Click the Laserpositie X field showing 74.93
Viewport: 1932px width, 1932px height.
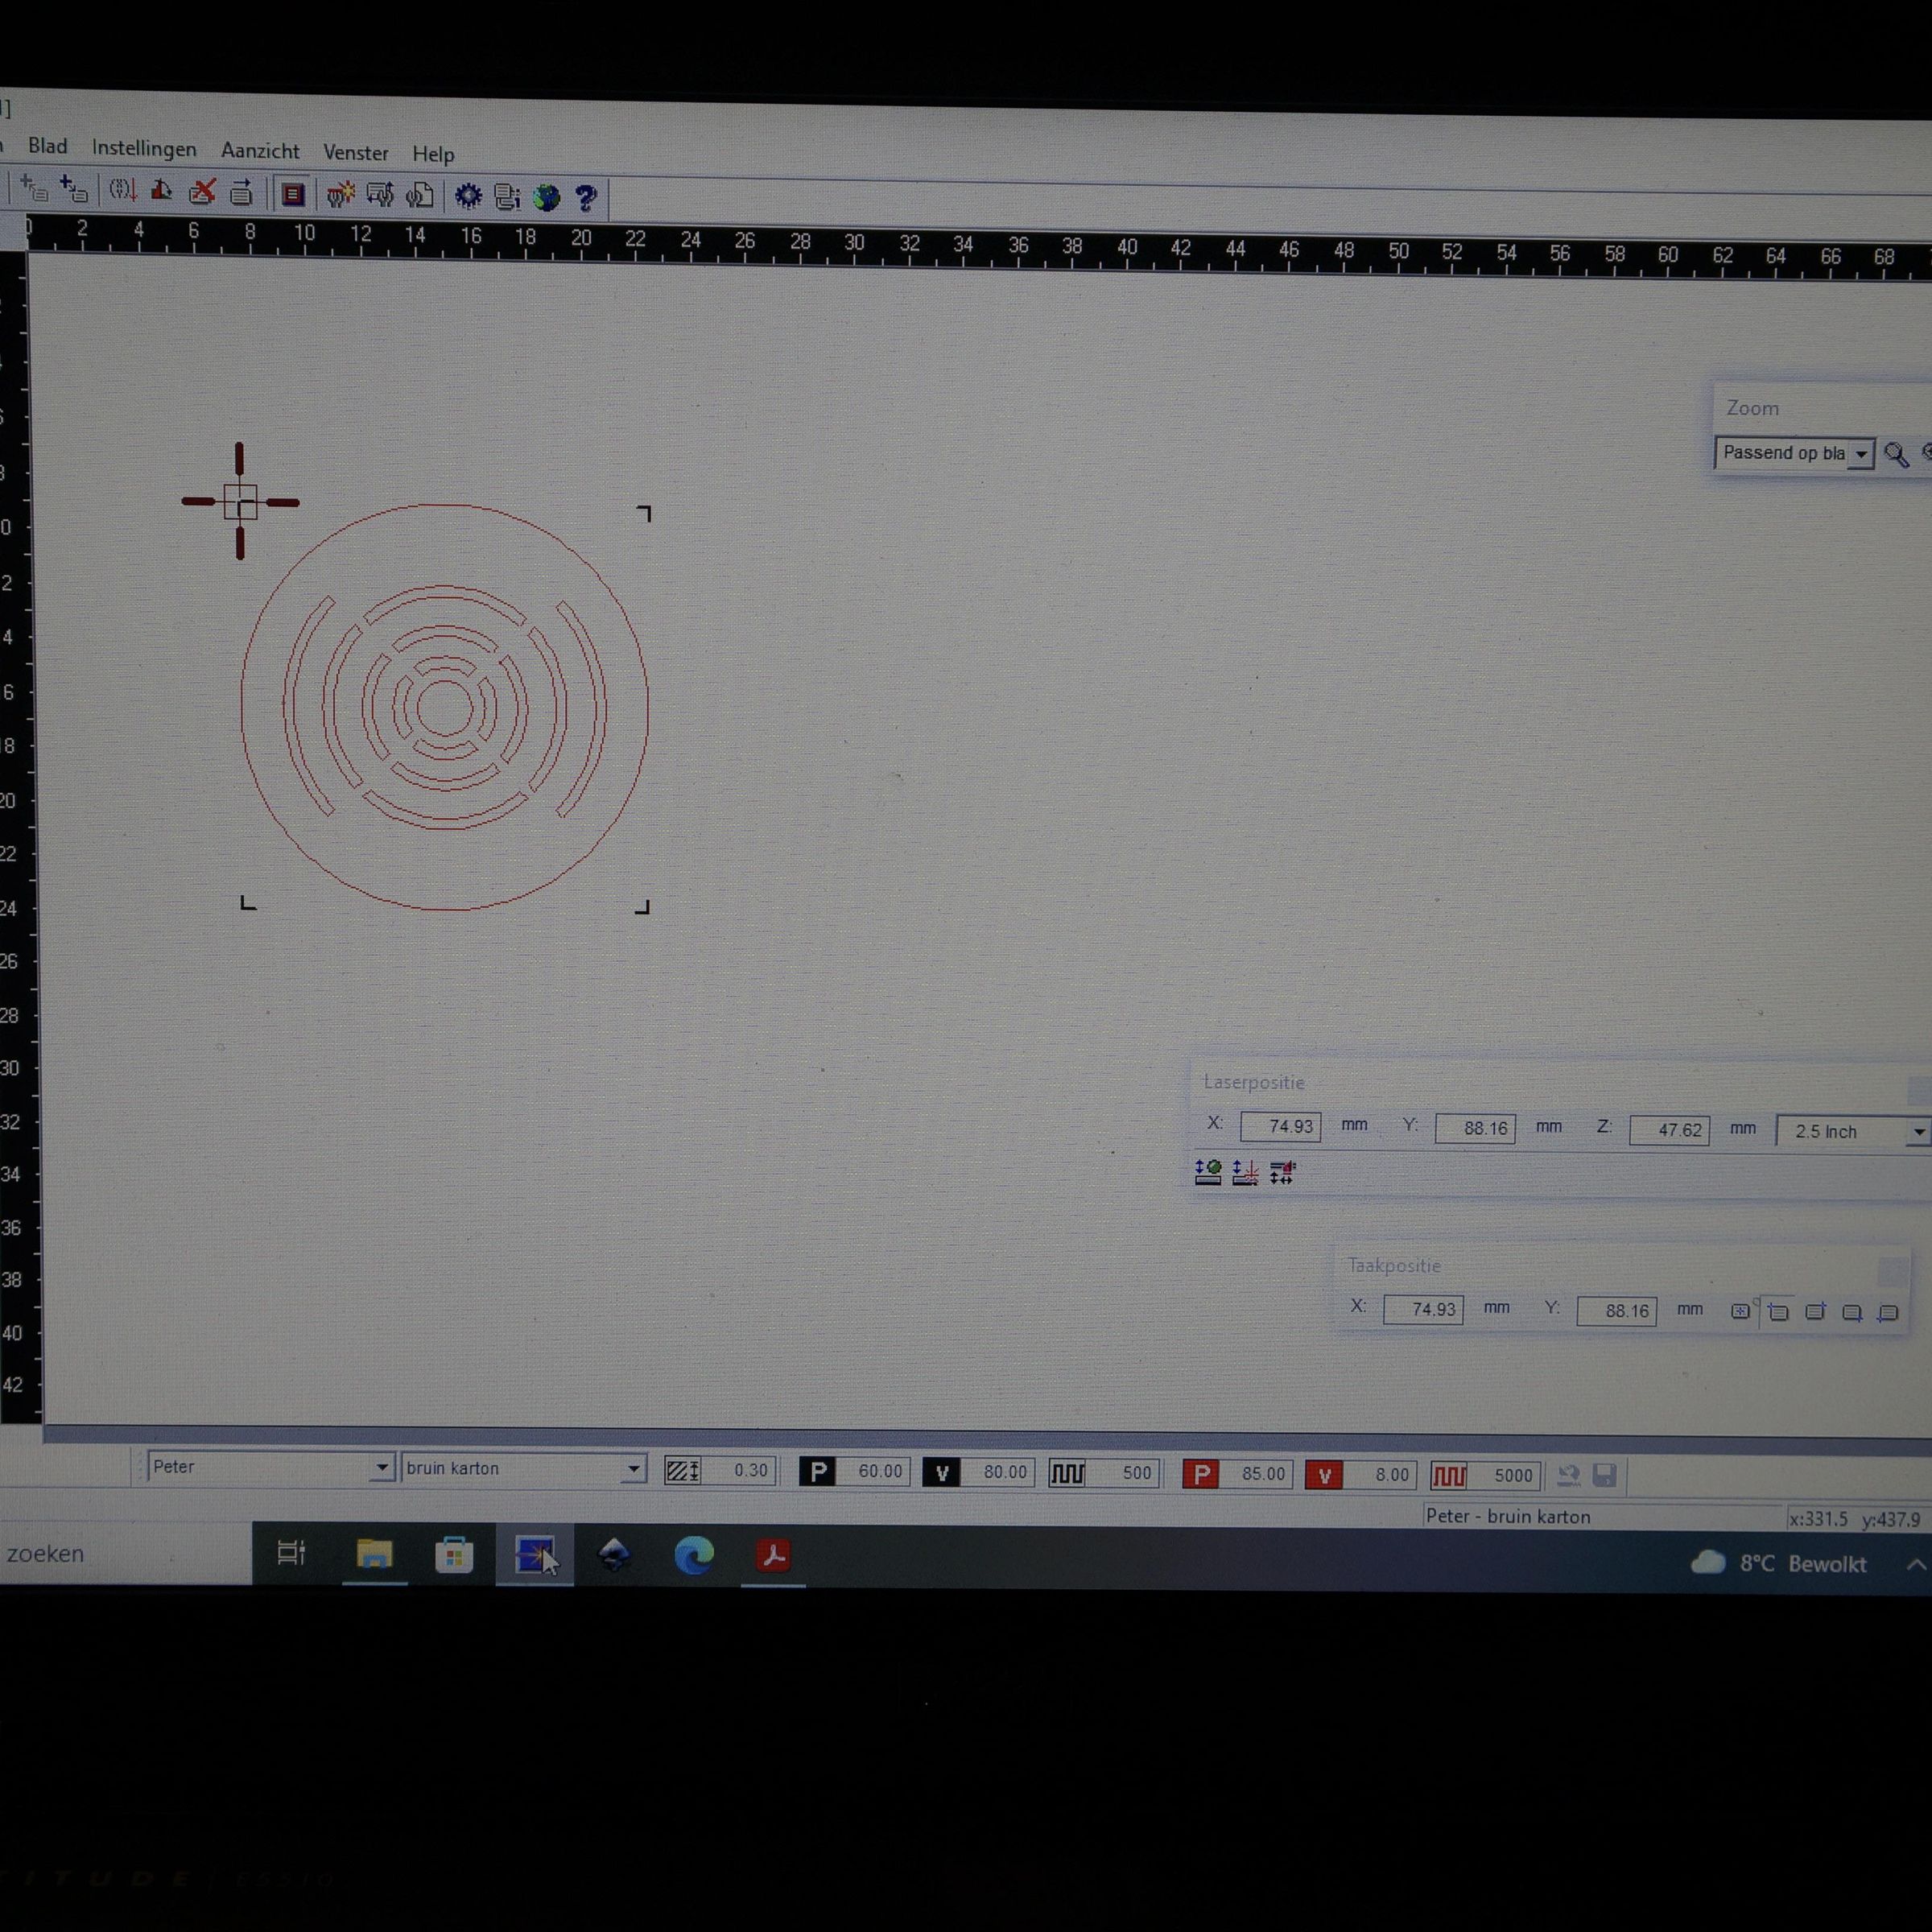pos(1280,1127)
